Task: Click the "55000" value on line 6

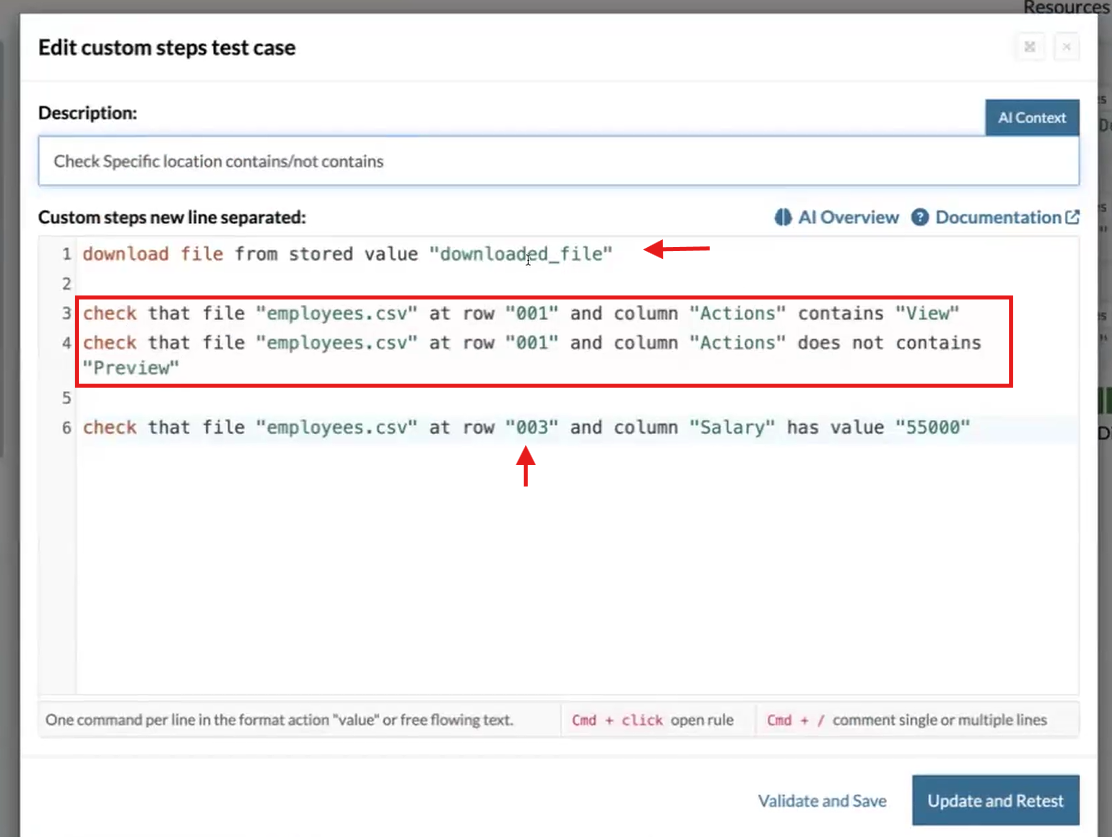Action: pyautogui.click(x=933, y=428)
